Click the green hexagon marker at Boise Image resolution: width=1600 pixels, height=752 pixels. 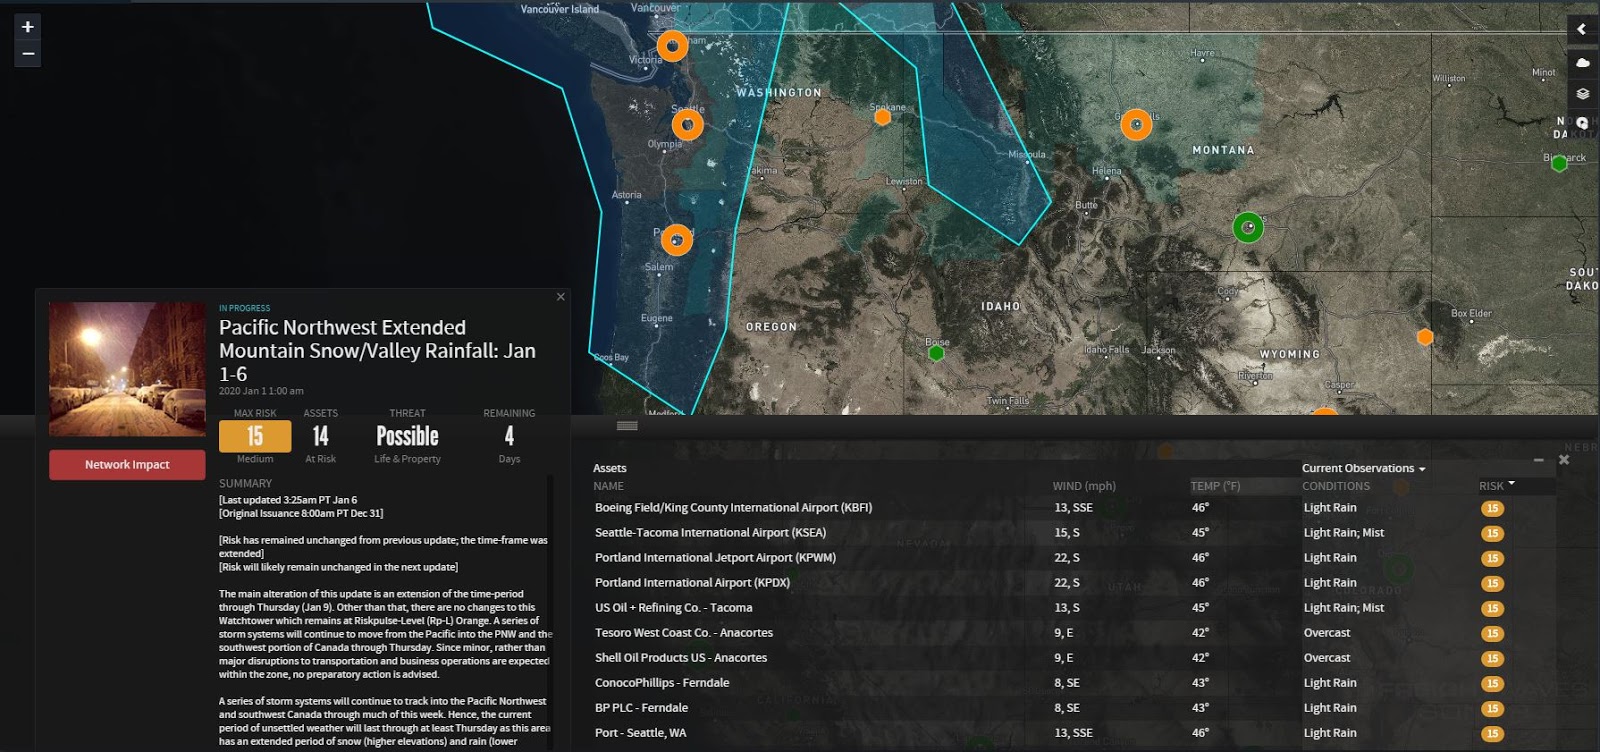click(936, 353)
